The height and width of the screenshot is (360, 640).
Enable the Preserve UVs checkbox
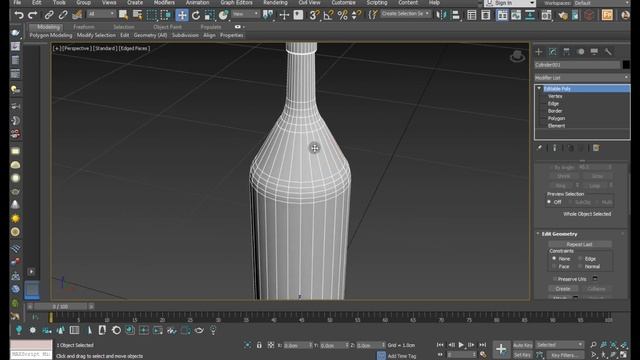[555, 279]
